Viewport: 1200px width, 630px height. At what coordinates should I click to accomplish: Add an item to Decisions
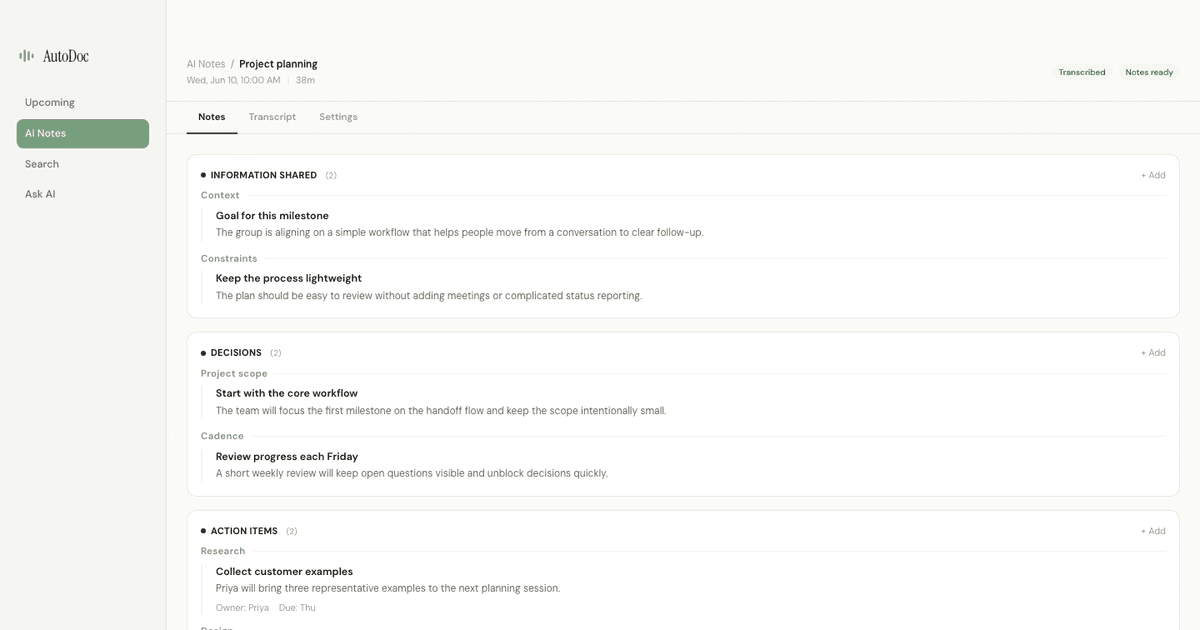click(1153, 353)
